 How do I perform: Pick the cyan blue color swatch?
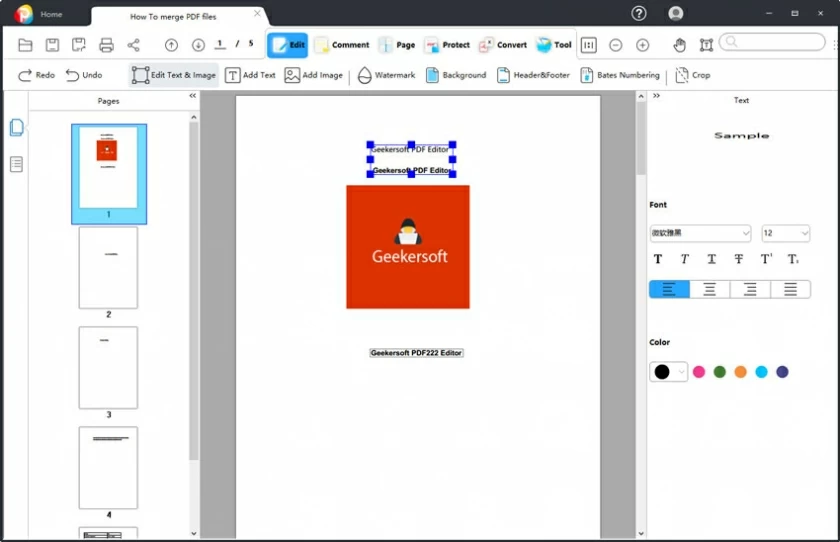[x=761, y=372]
